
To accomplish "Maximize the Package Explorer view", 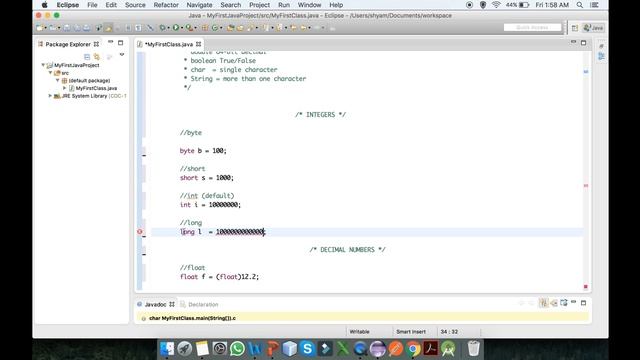I will click(x=120, y=42).
